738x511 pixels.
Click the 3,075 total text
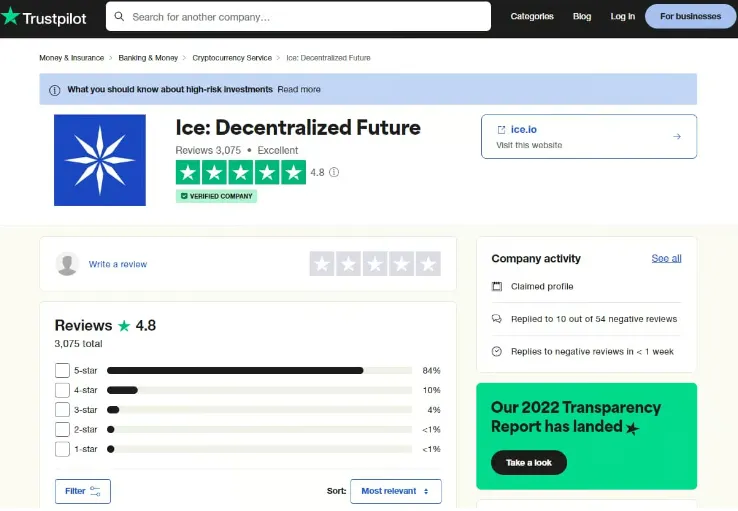pos(79,344)
